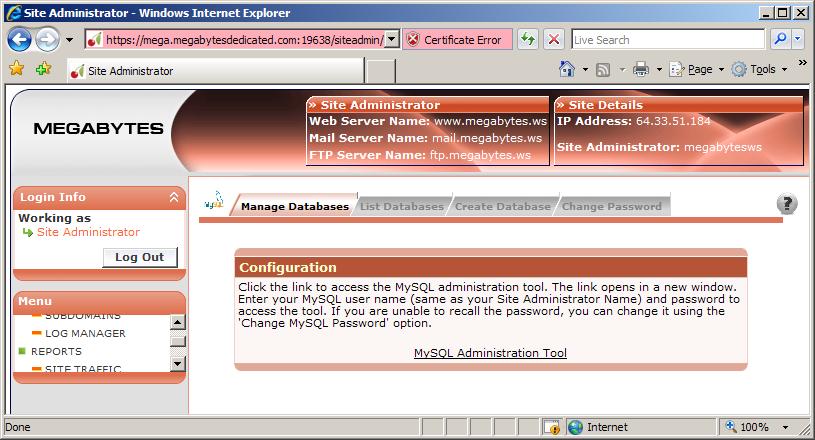815x440 pixels.
Task: Click the Favorites Center star icon
Action: click(16, 69)
